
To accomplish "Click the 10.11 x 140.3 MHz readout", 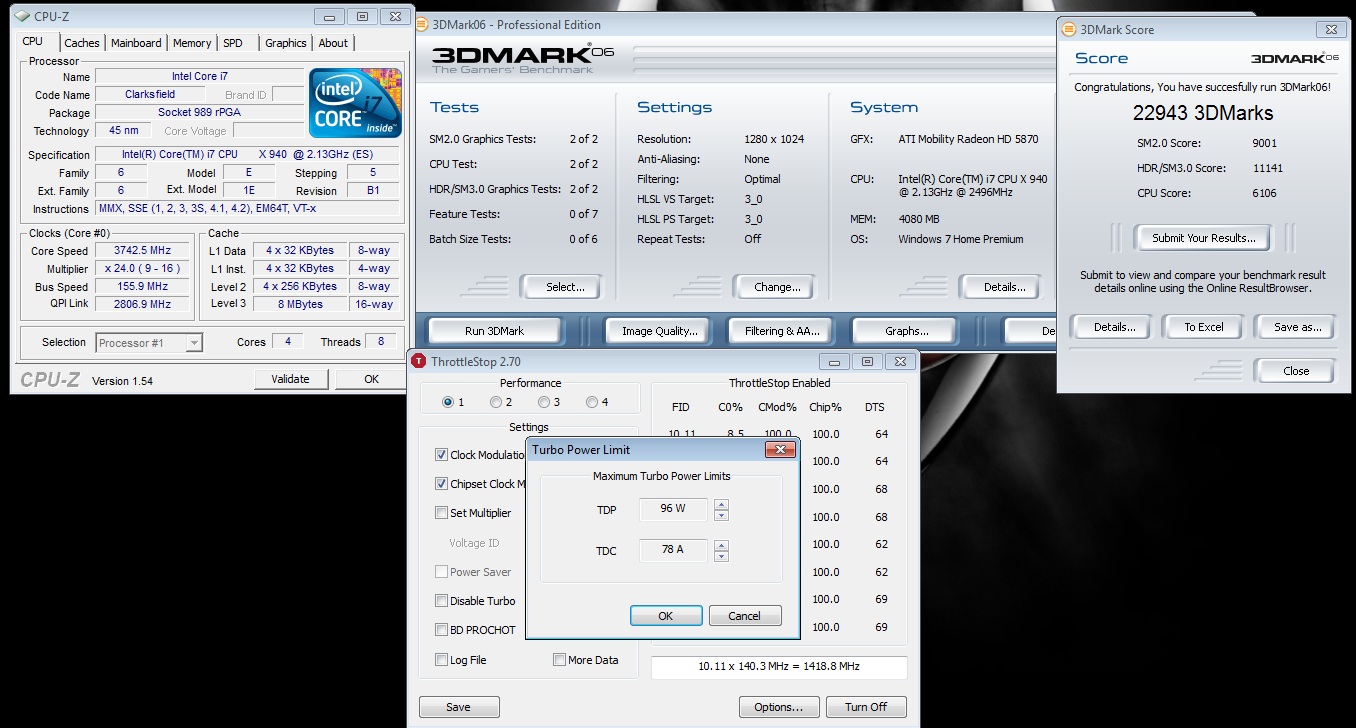I will (x=779, y=666).
